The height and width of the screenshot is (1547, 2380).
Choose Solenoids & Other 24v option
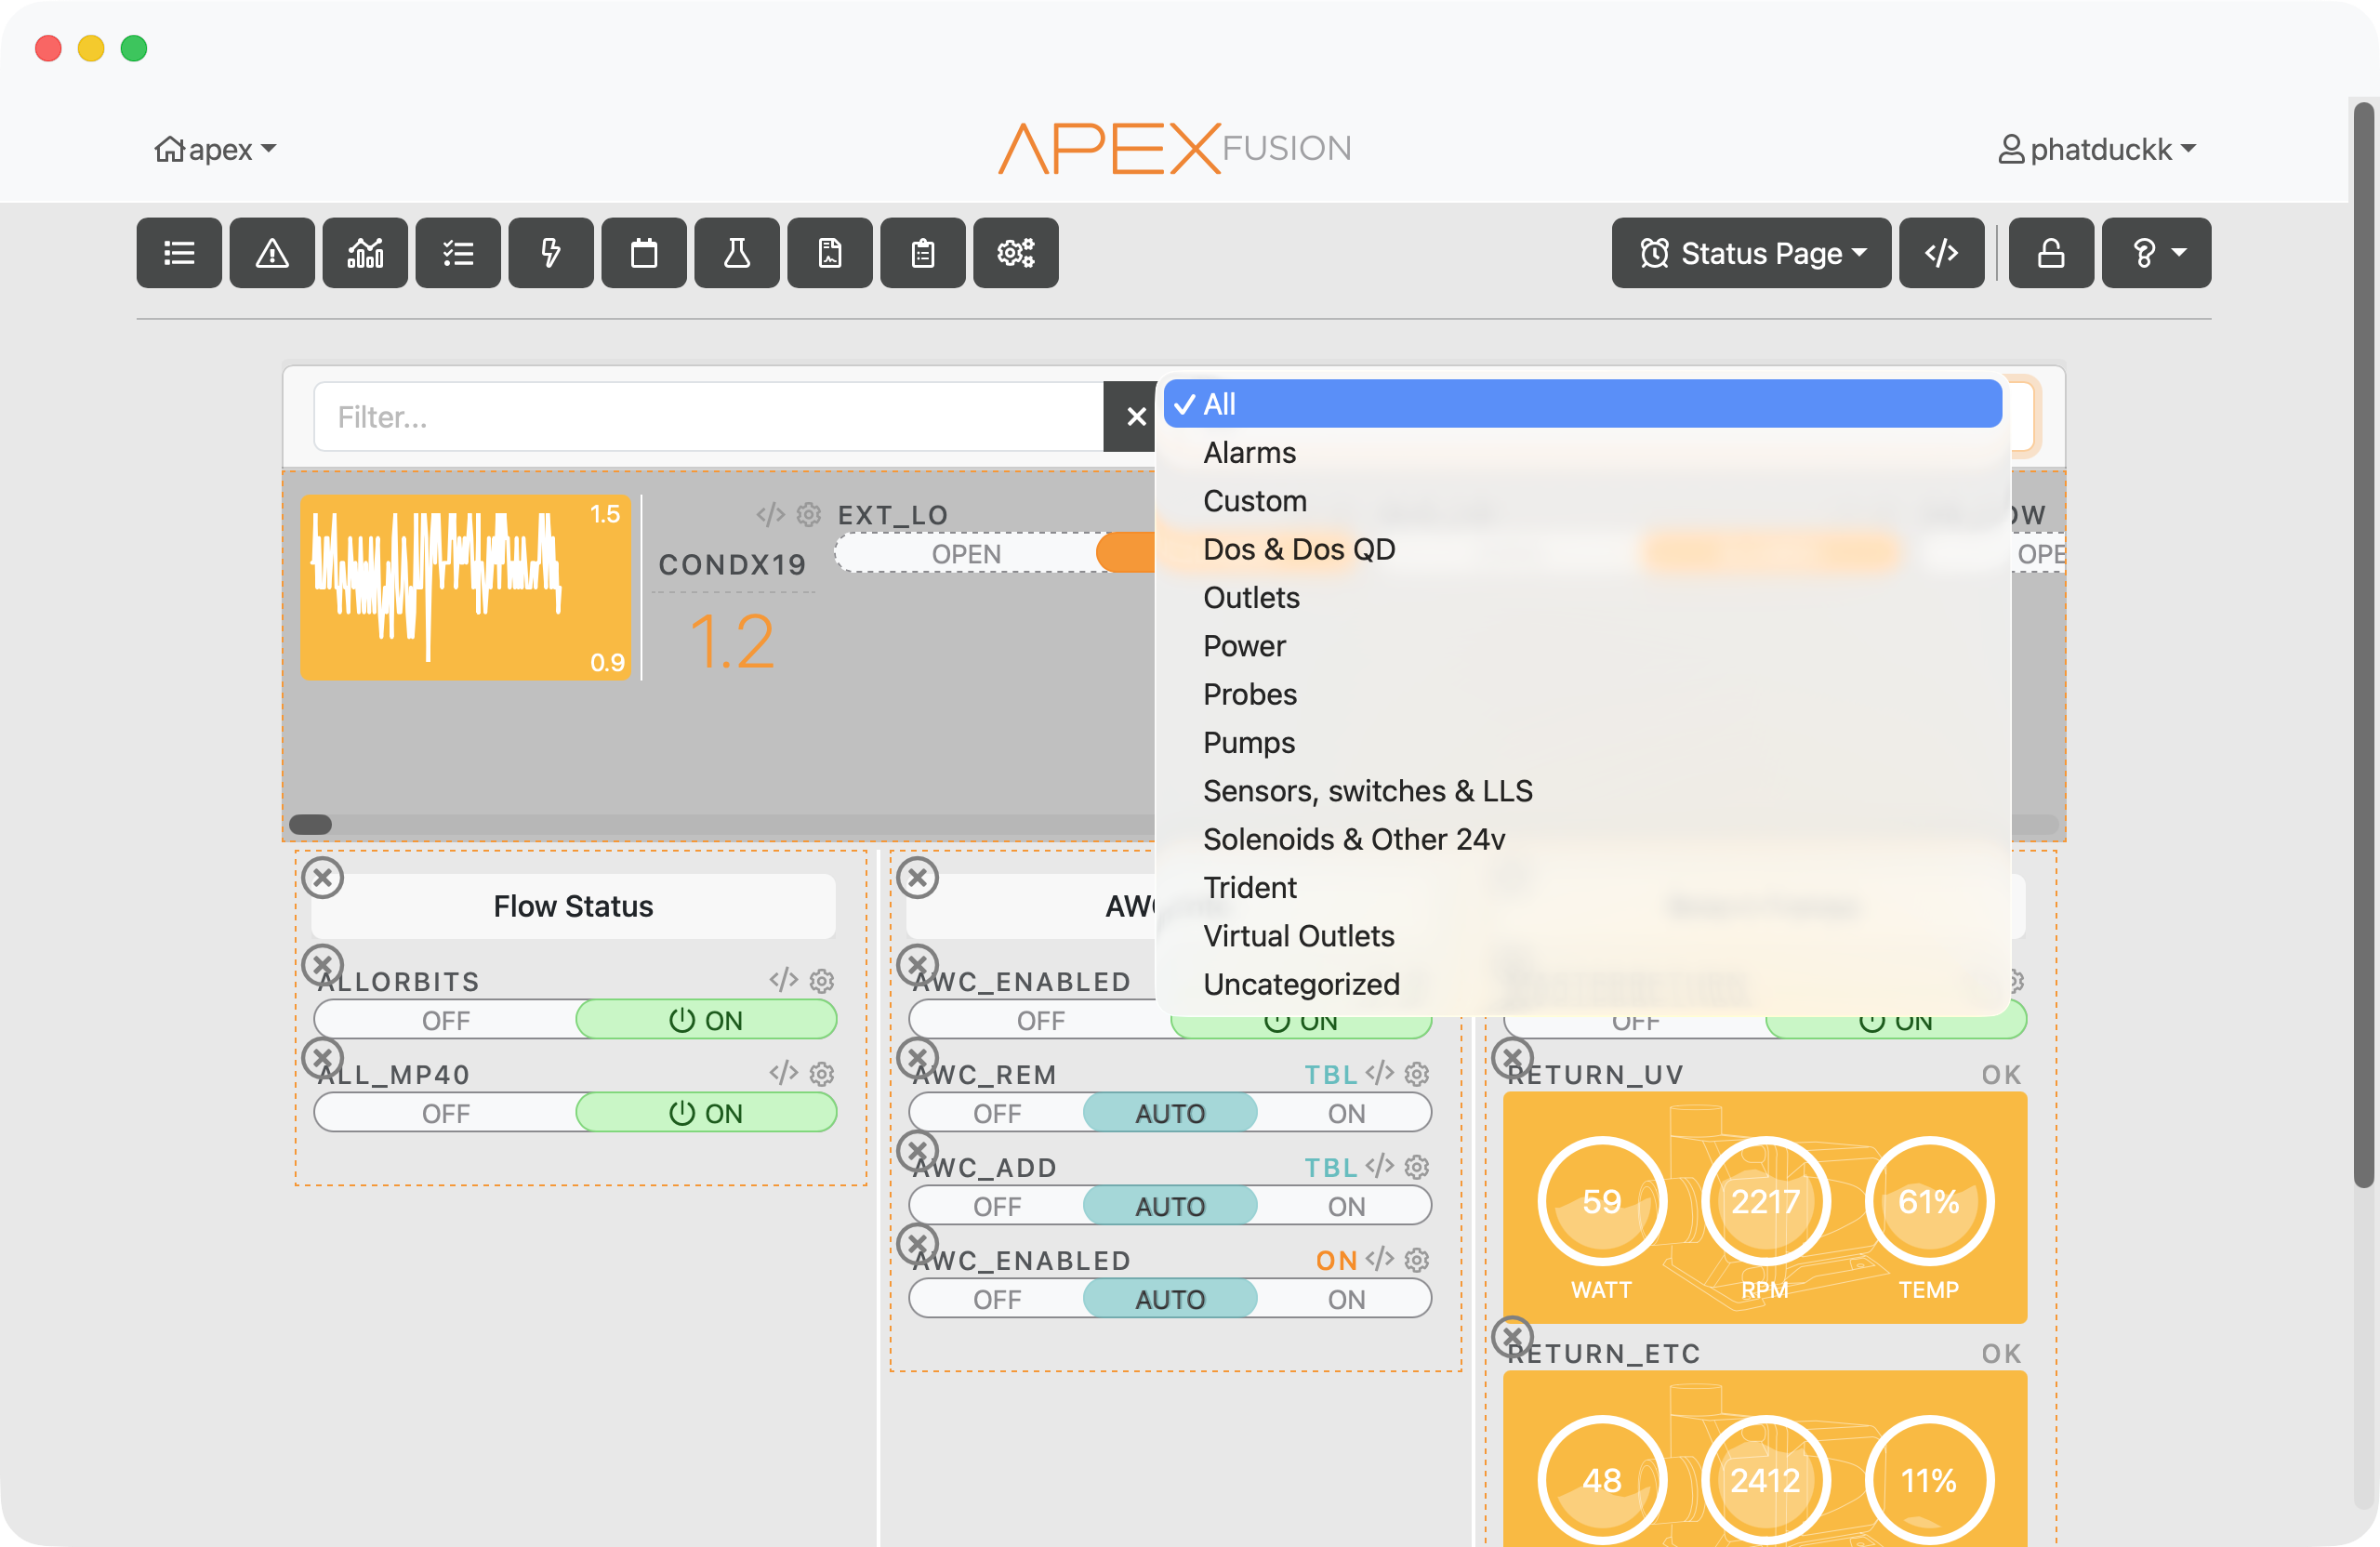point(1583,839)
